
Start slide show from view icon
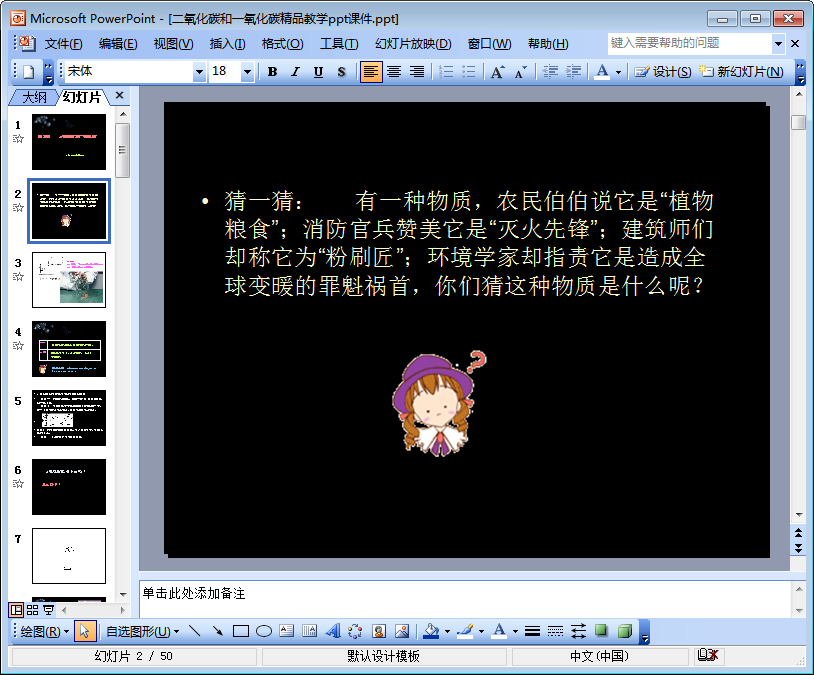click(x=48, y=610)
